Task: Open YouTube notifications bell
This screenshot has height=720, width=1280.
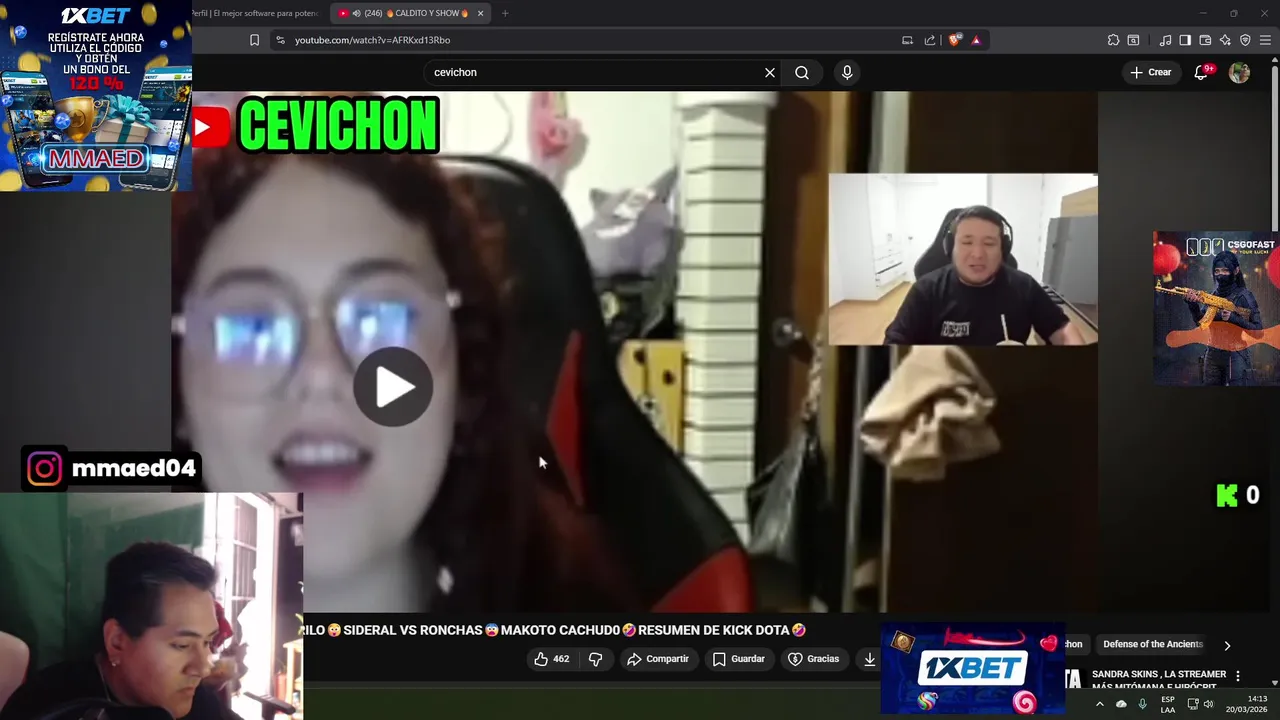Action: coord(1202,72)
